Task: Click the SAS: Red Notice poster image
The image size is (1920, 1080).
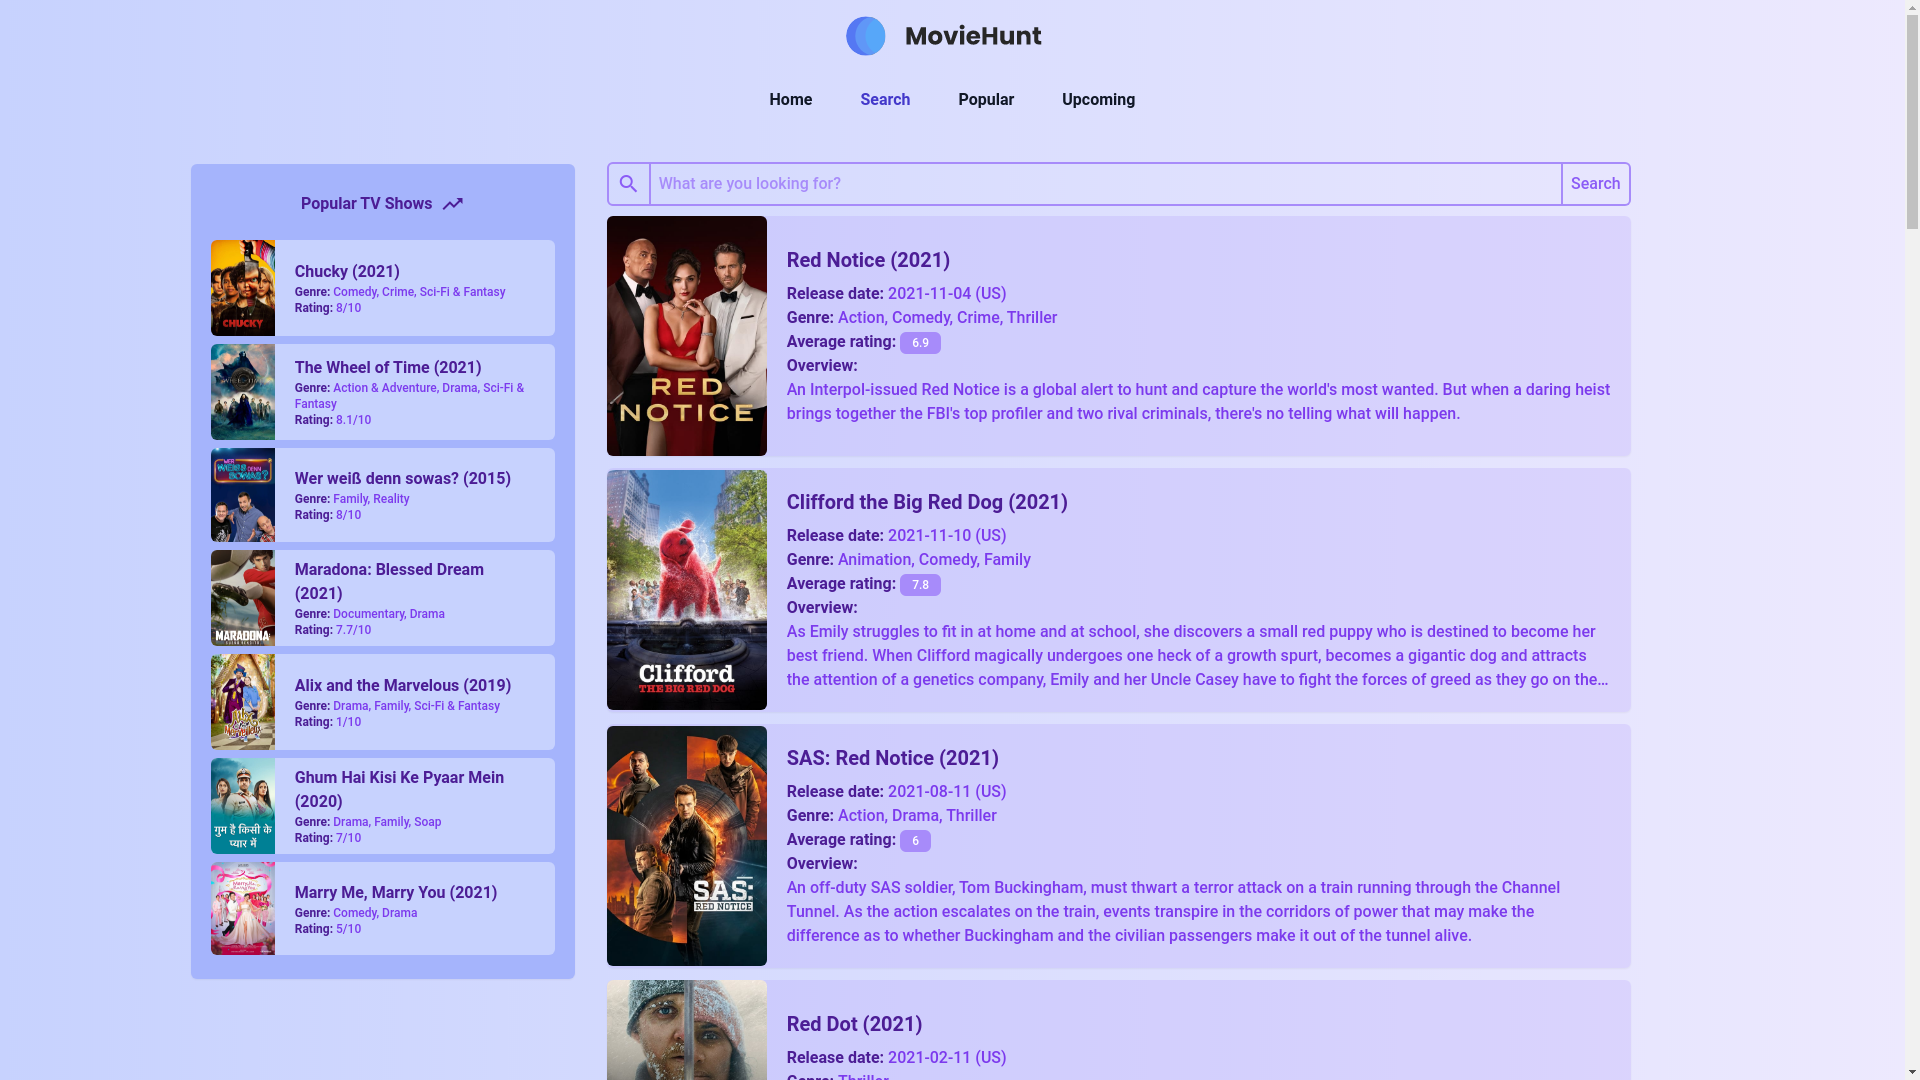Action: (x=686, y=845)
